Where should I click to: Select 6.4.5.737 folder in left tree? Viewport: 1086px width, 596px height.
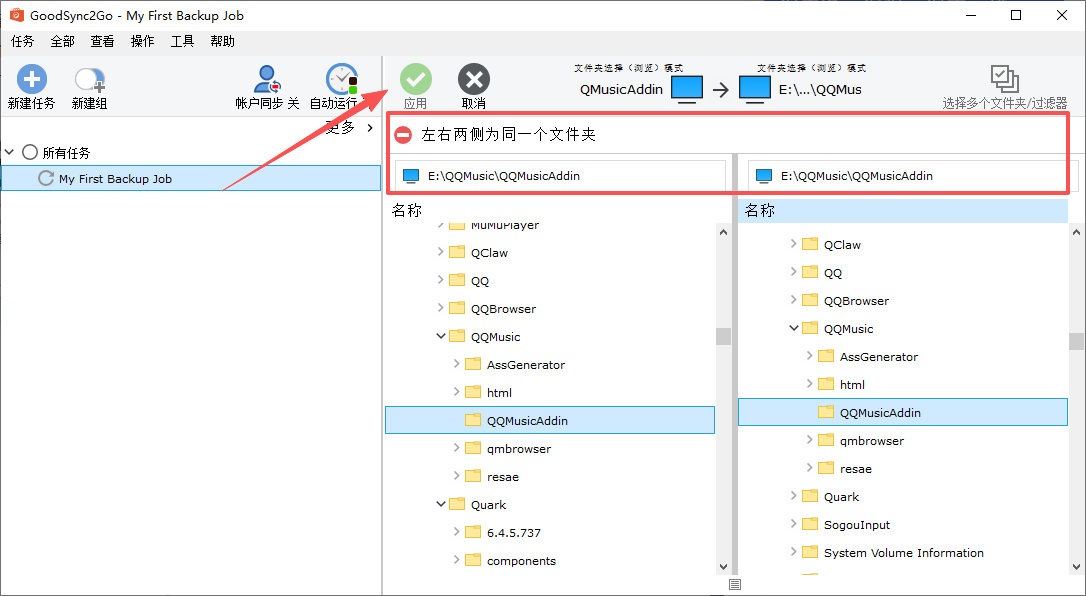514,532
